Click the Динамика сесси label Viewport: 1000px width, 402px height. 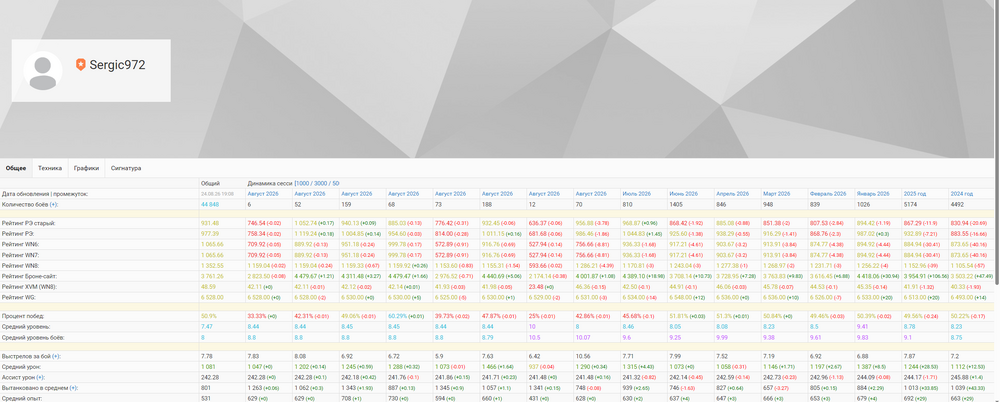270,183
